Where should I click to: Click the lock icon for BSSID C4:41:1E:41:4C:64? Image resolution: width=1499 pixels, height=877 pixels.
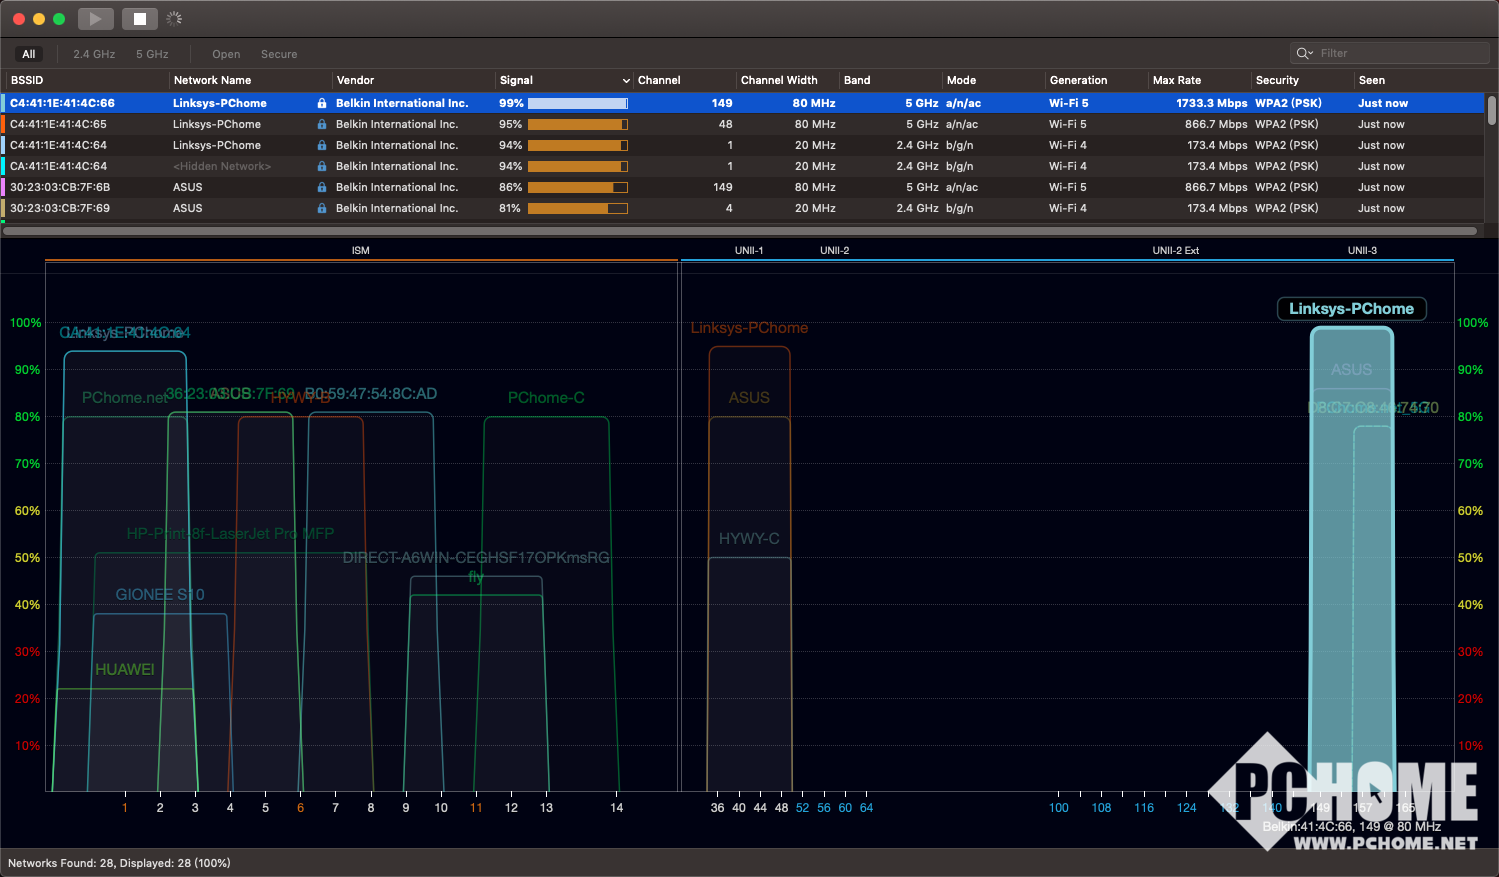point(322,145)
